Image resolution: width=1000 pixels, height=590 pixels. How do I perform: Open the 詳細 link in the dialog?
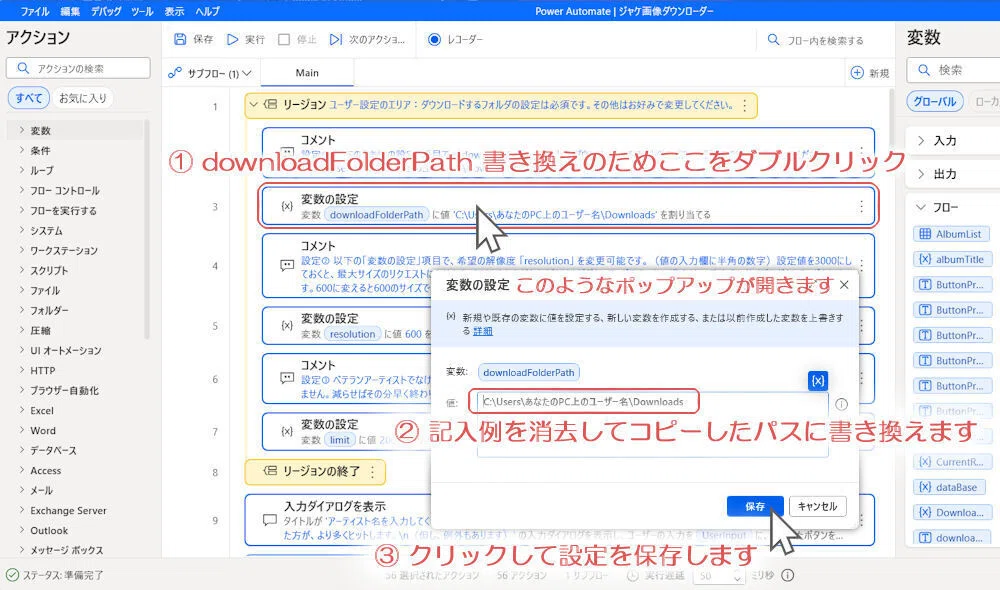(x=483, y=331)
